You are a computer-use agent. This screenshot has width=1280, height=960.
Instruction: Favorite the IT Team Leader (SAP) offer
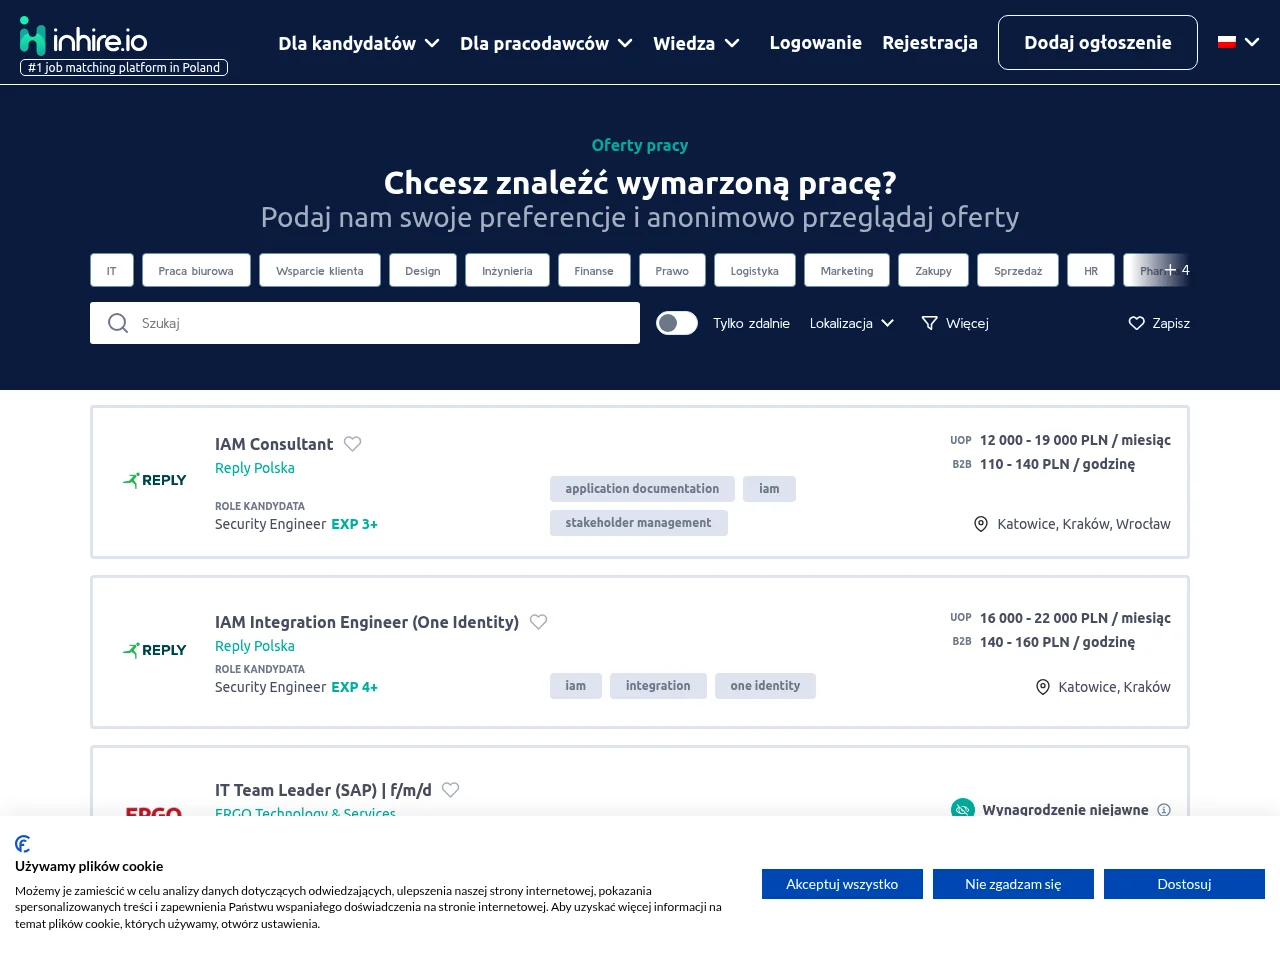[451, 790]
